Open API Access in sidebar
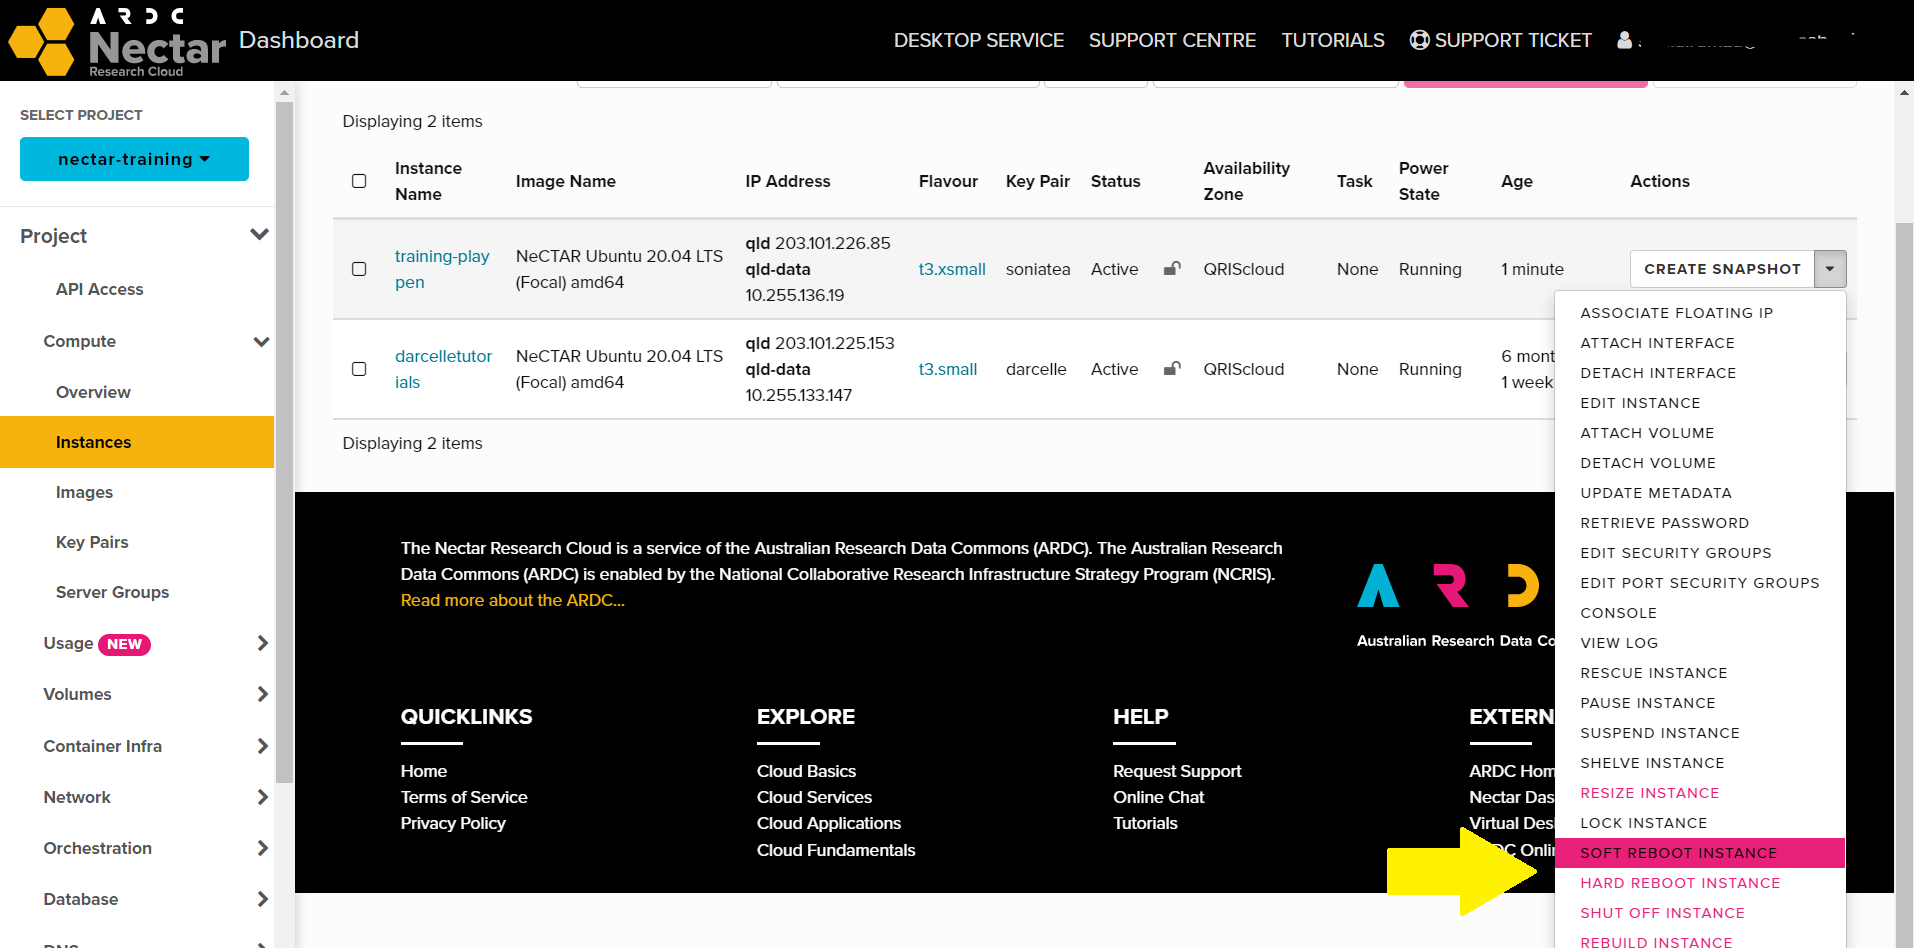Viewport: 1914px width, 948px height. coord(100,289)
